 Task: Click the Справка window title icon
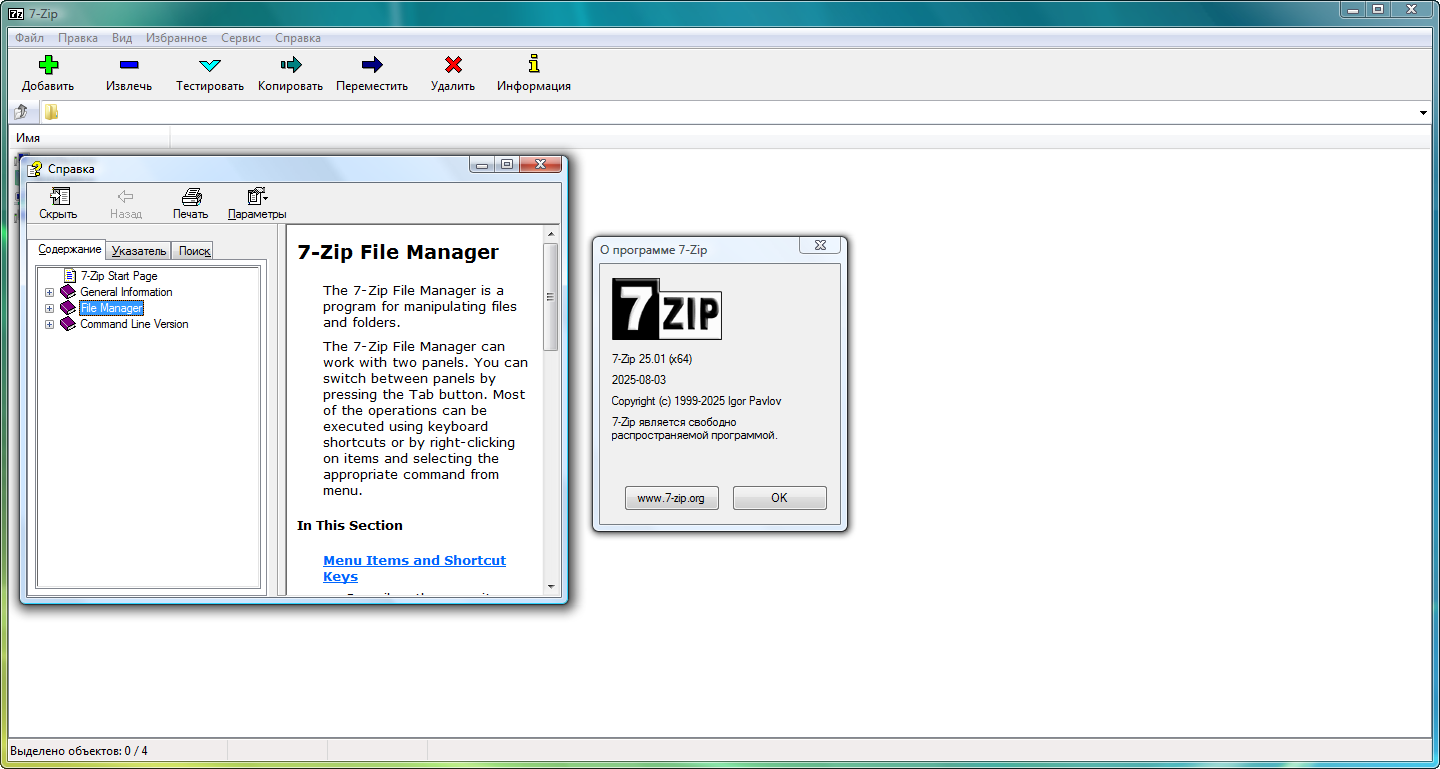35,169
